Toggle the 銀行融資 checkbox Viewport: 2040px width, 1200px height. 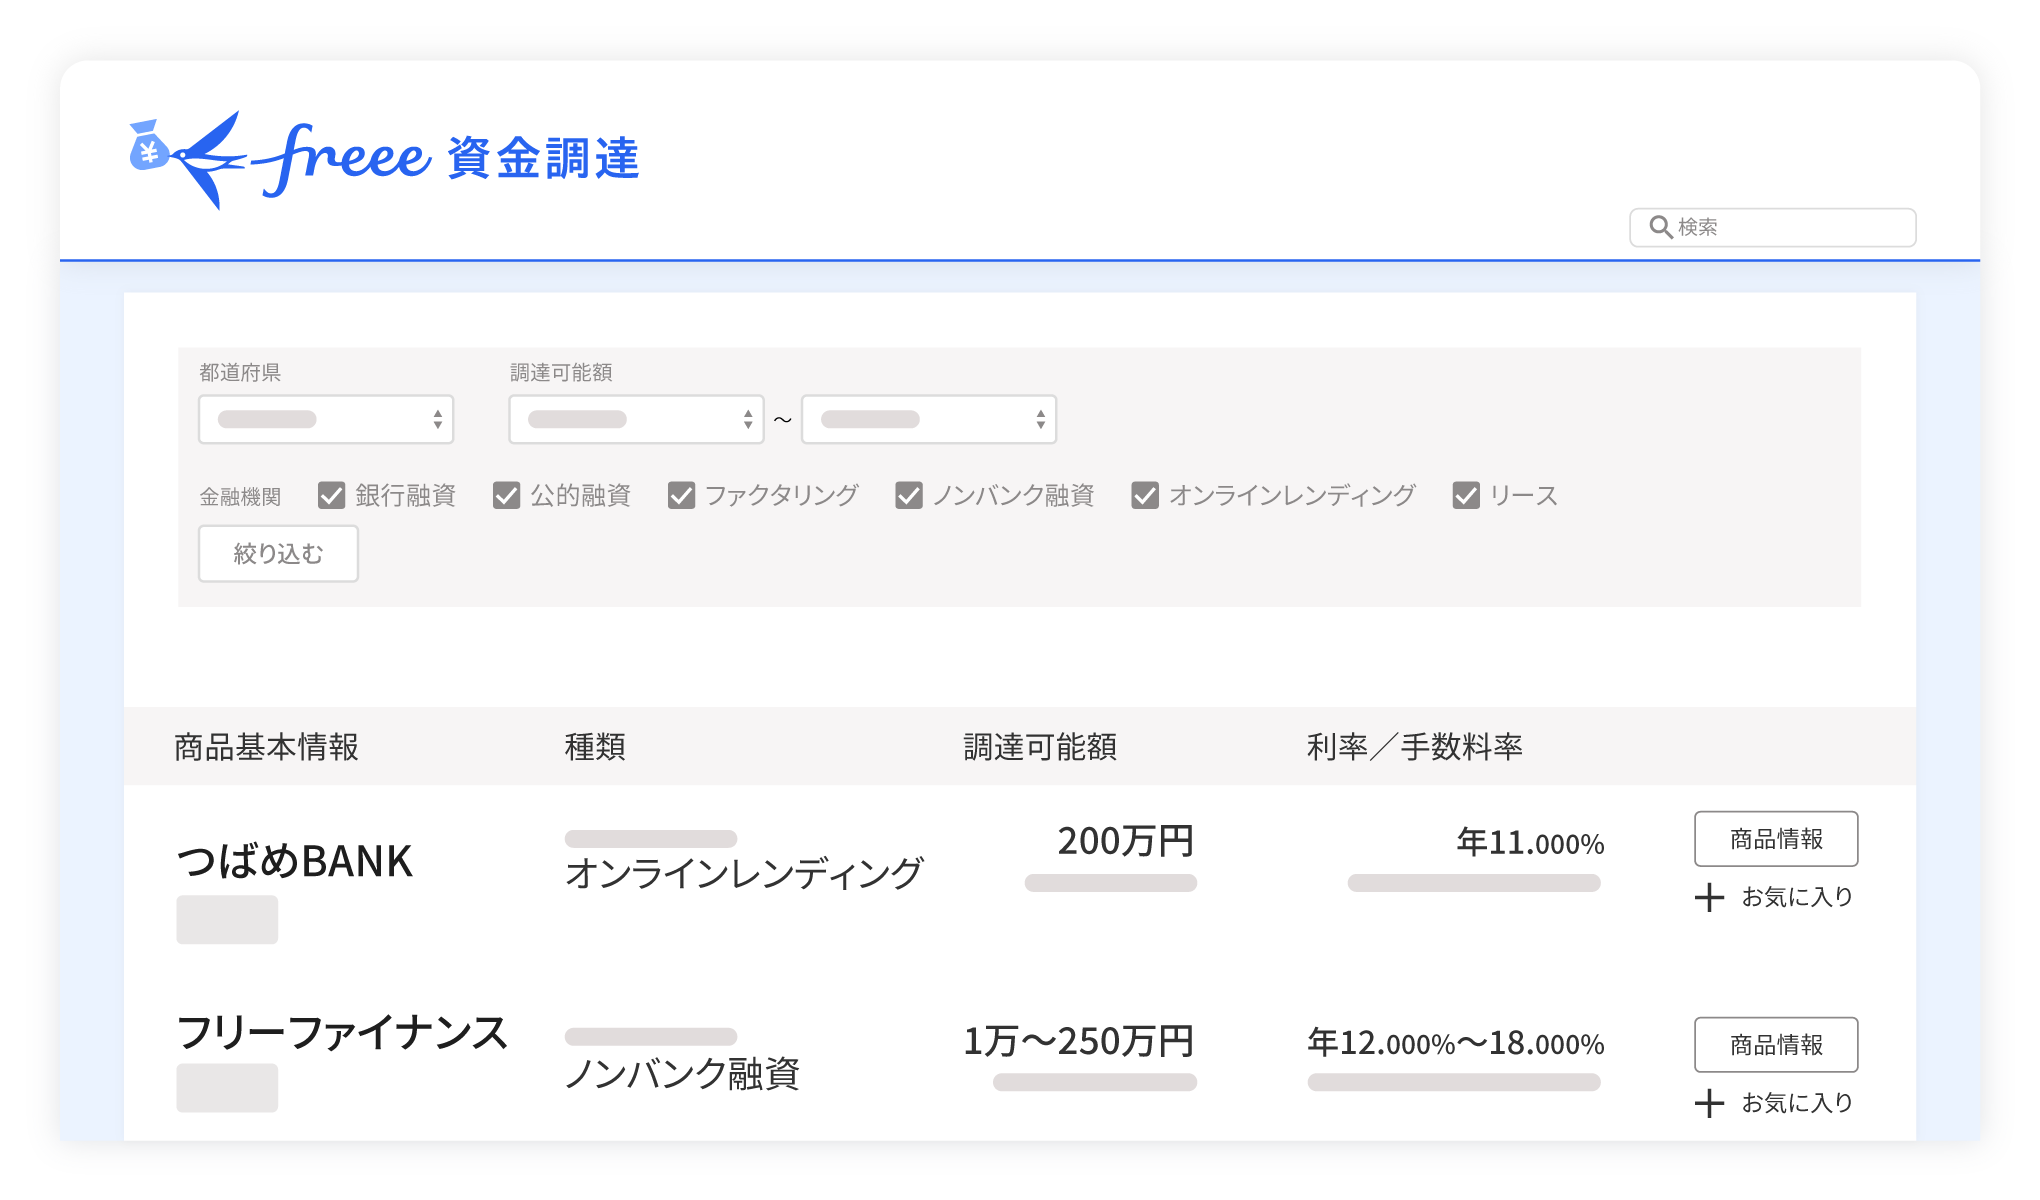[331, 495]
